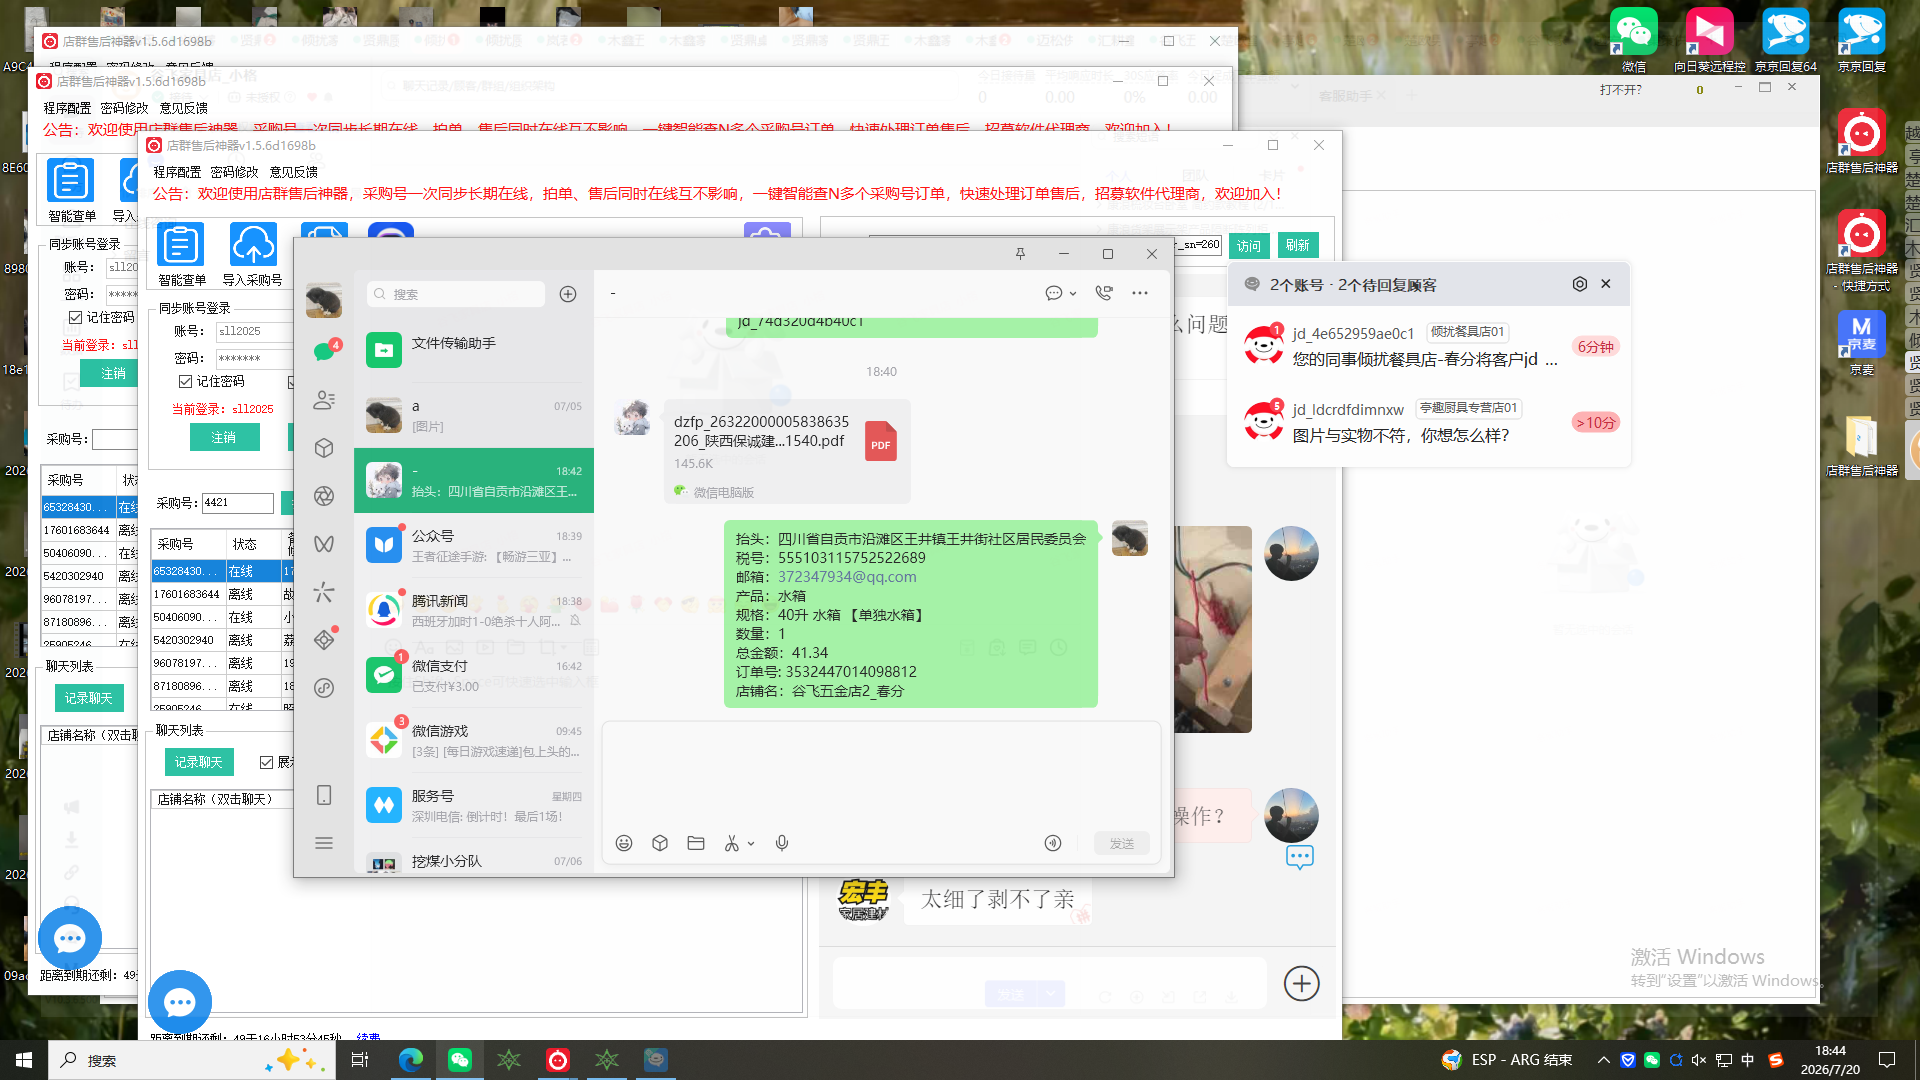
Task: Open Microsoft Edge from the taskbar
Action: tap(410, 1060)
